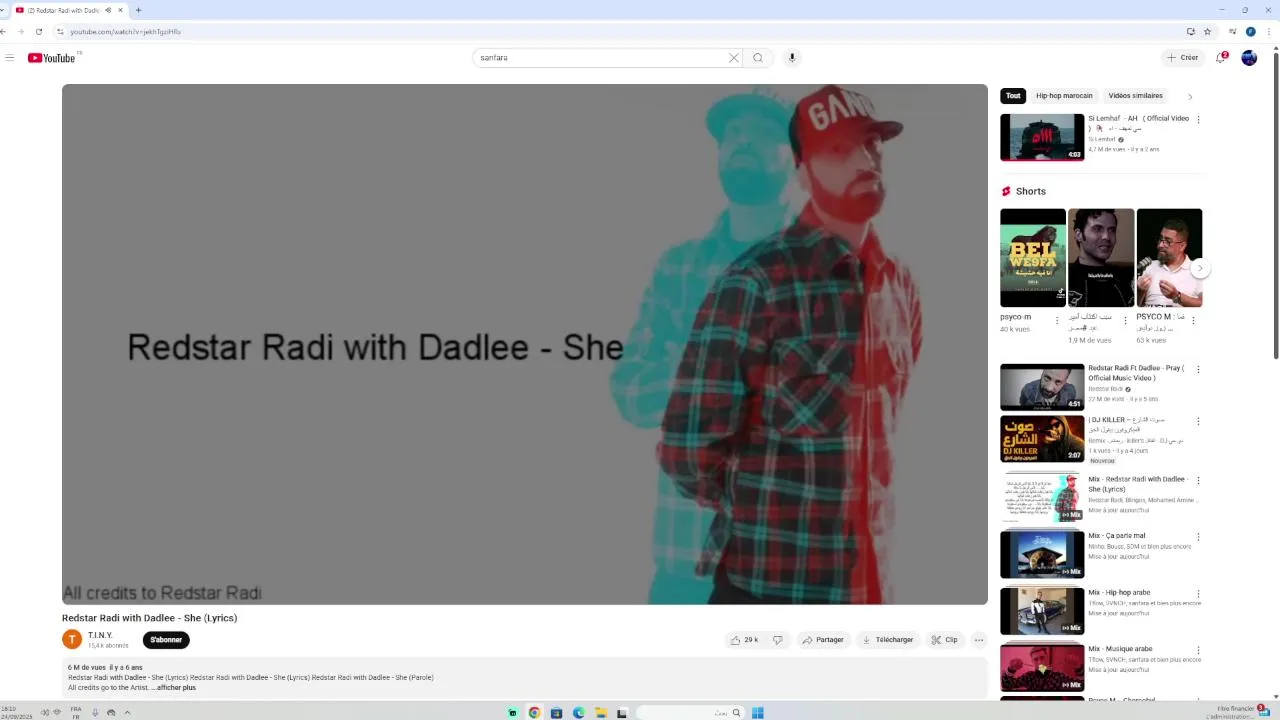Reload the page in the browser
The height and width of the screenshot is (720, 1280).
pos(39,32)
